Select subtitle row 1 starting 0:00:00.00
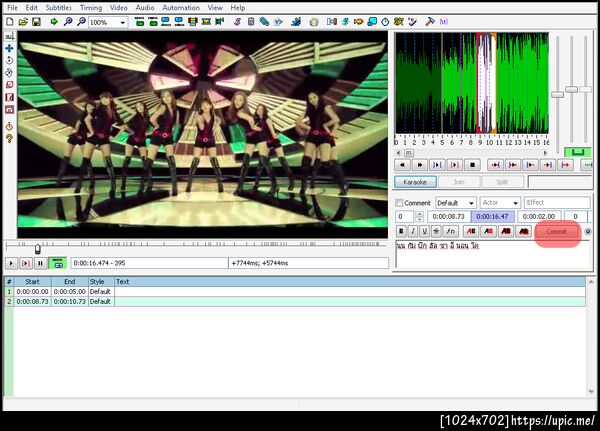The image size is (600, 431). 295,292
